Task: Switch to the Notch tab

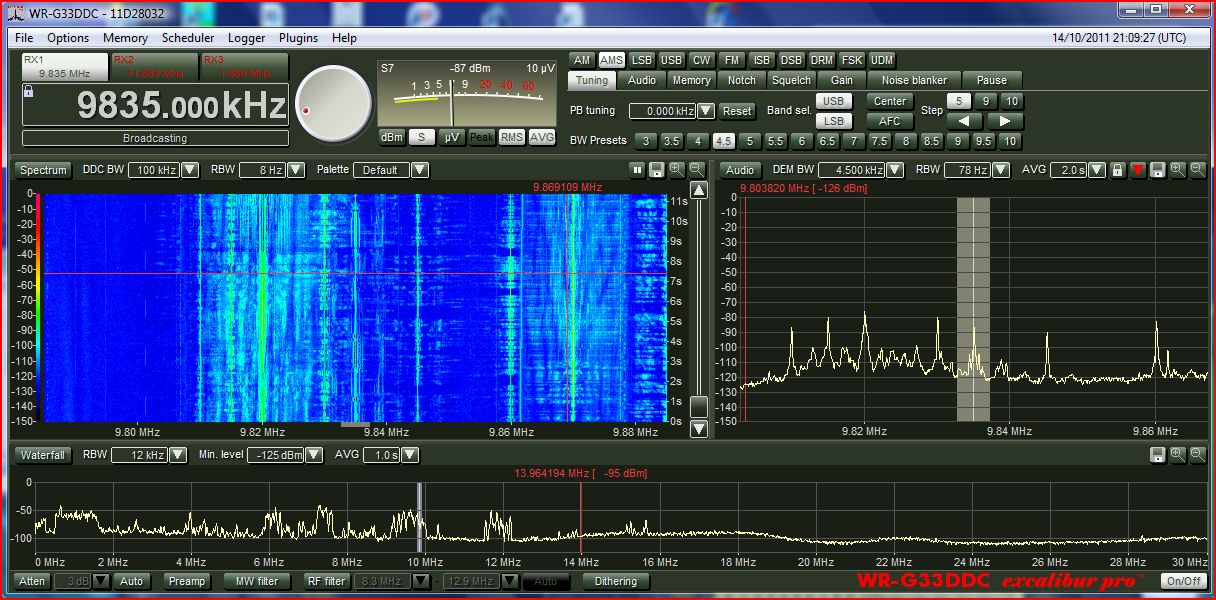Action: (x=742, y=80)
